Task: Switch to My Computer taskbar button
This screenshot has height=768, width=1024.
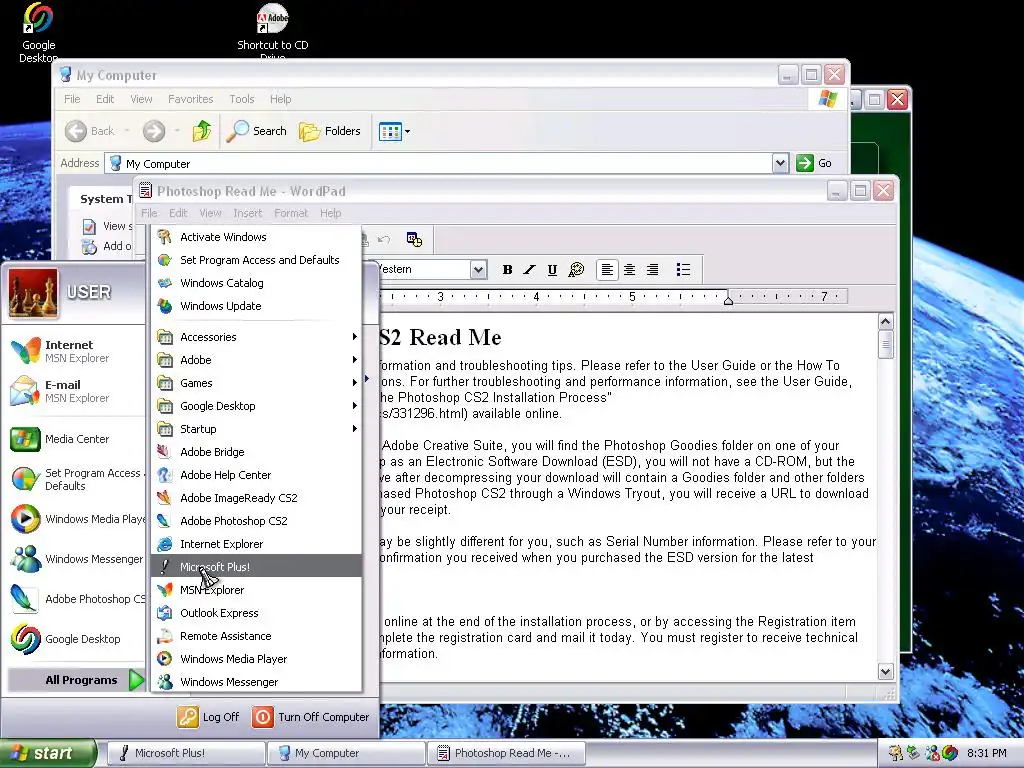Action: (x=346, y=754)
